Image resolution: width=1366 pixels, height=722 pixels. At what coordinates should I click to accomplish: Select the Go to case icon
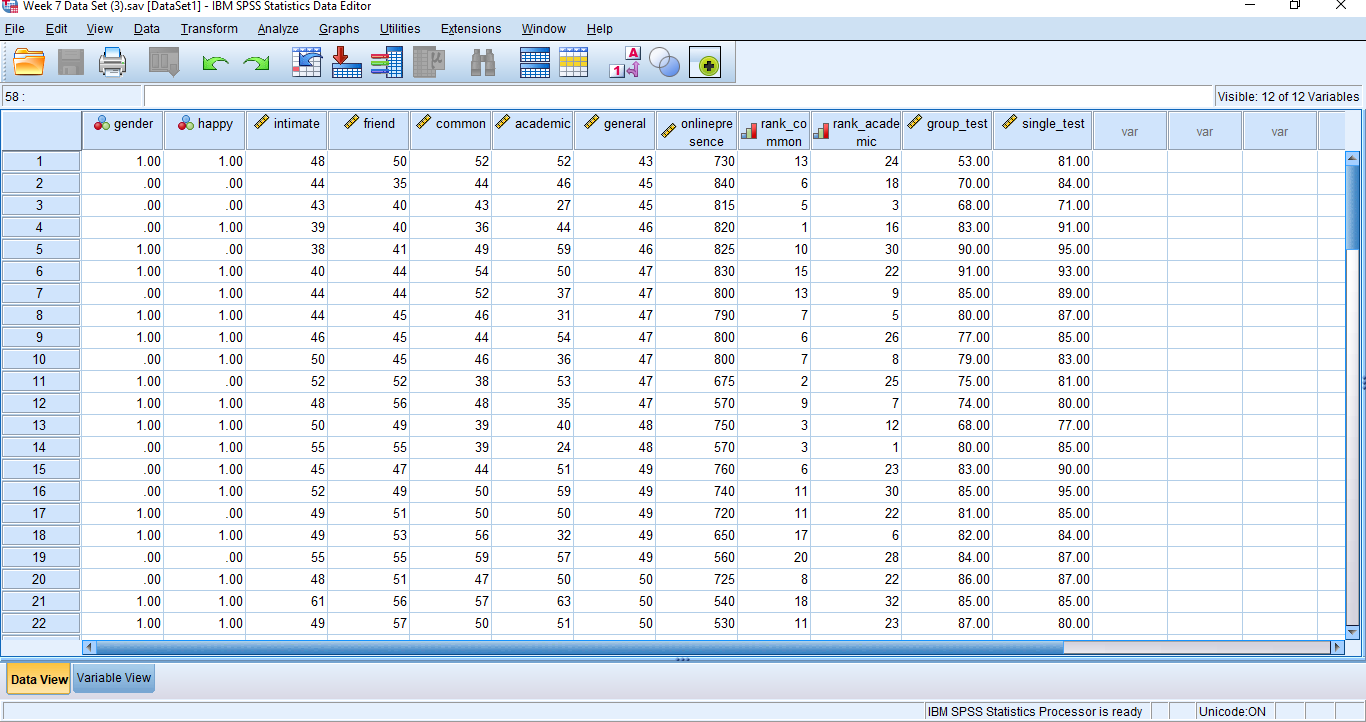click(307, 63)
